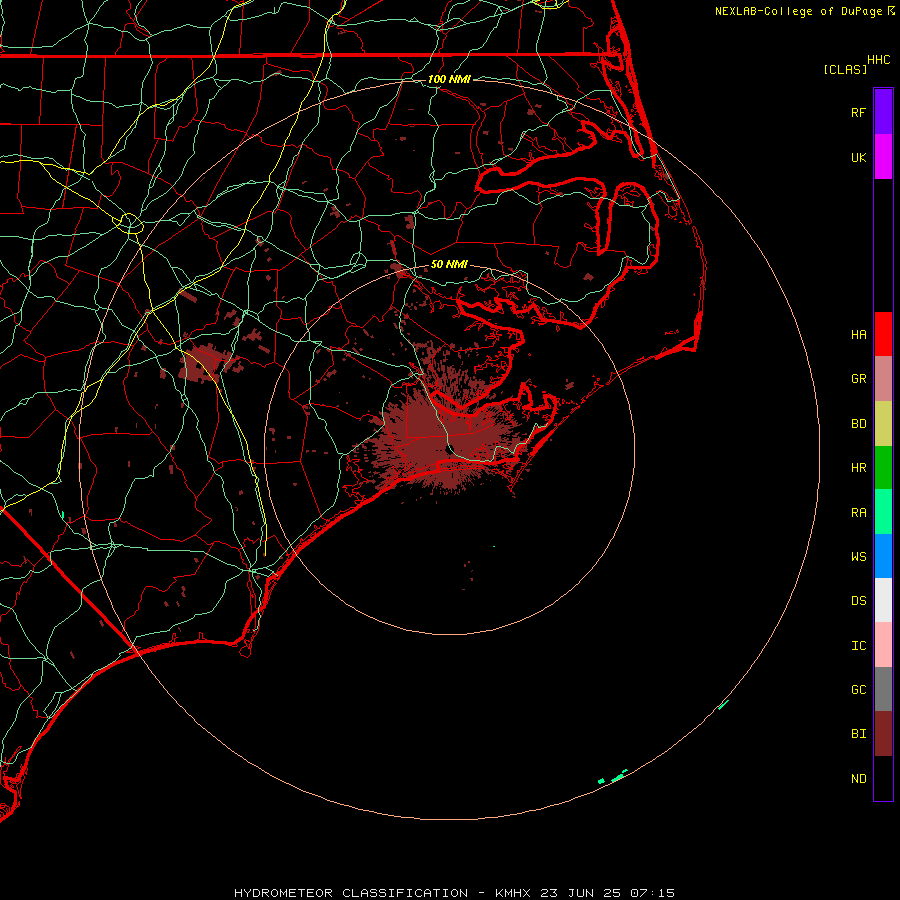Click the BI brown legend swatch

pyautogui.click(x=883, y=734)
